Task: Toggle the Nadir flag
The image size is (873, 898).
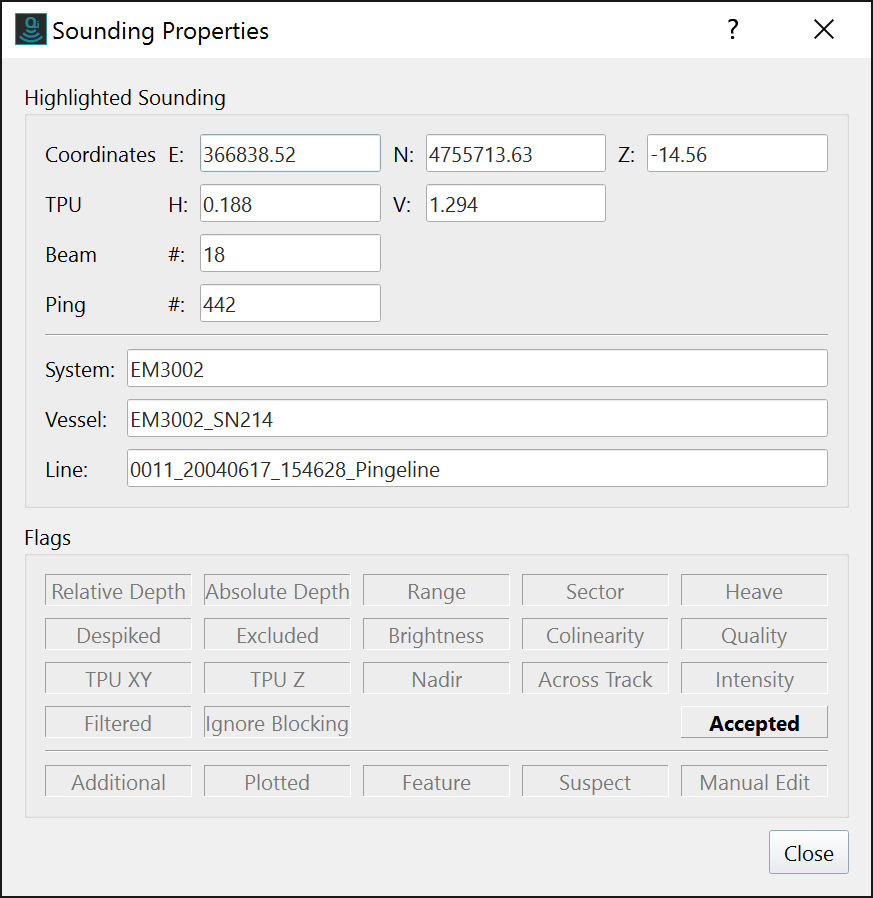Action: point(436,679)
